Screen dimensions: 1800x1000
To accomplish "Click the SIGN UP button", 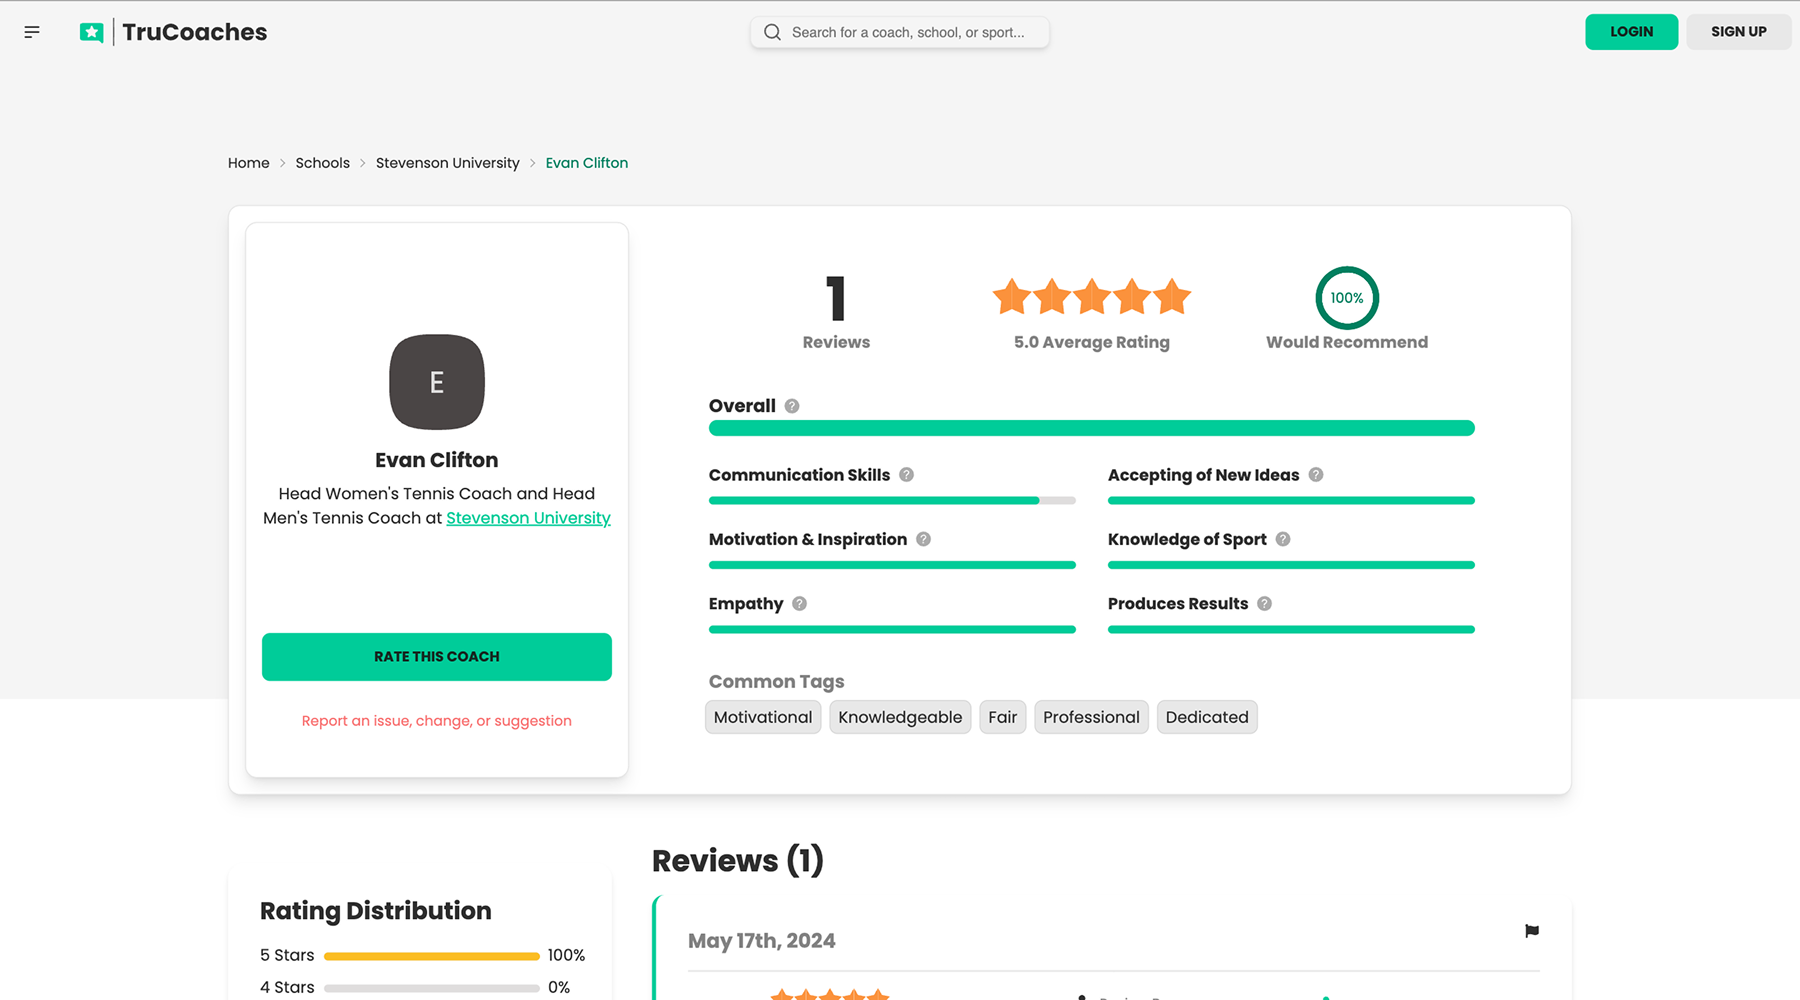I will click(x=1739, y=31).
